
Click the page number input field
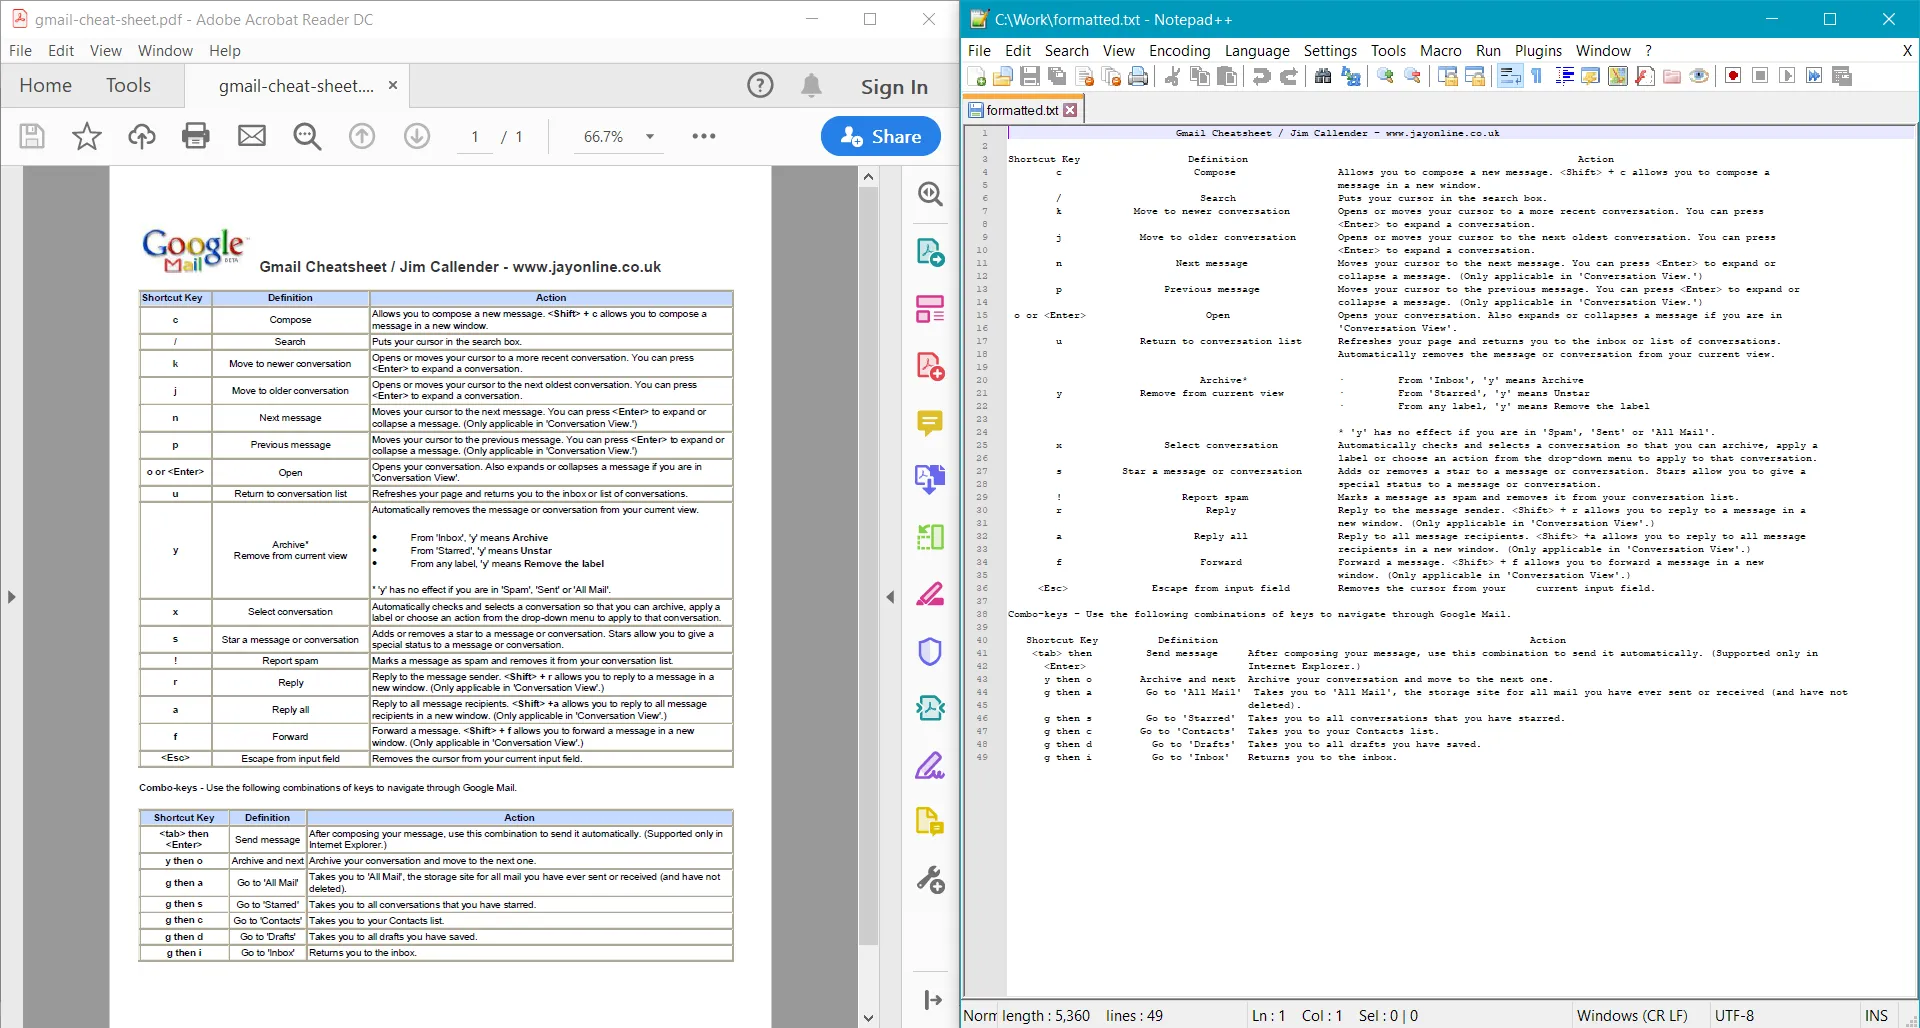coord(475,137)
